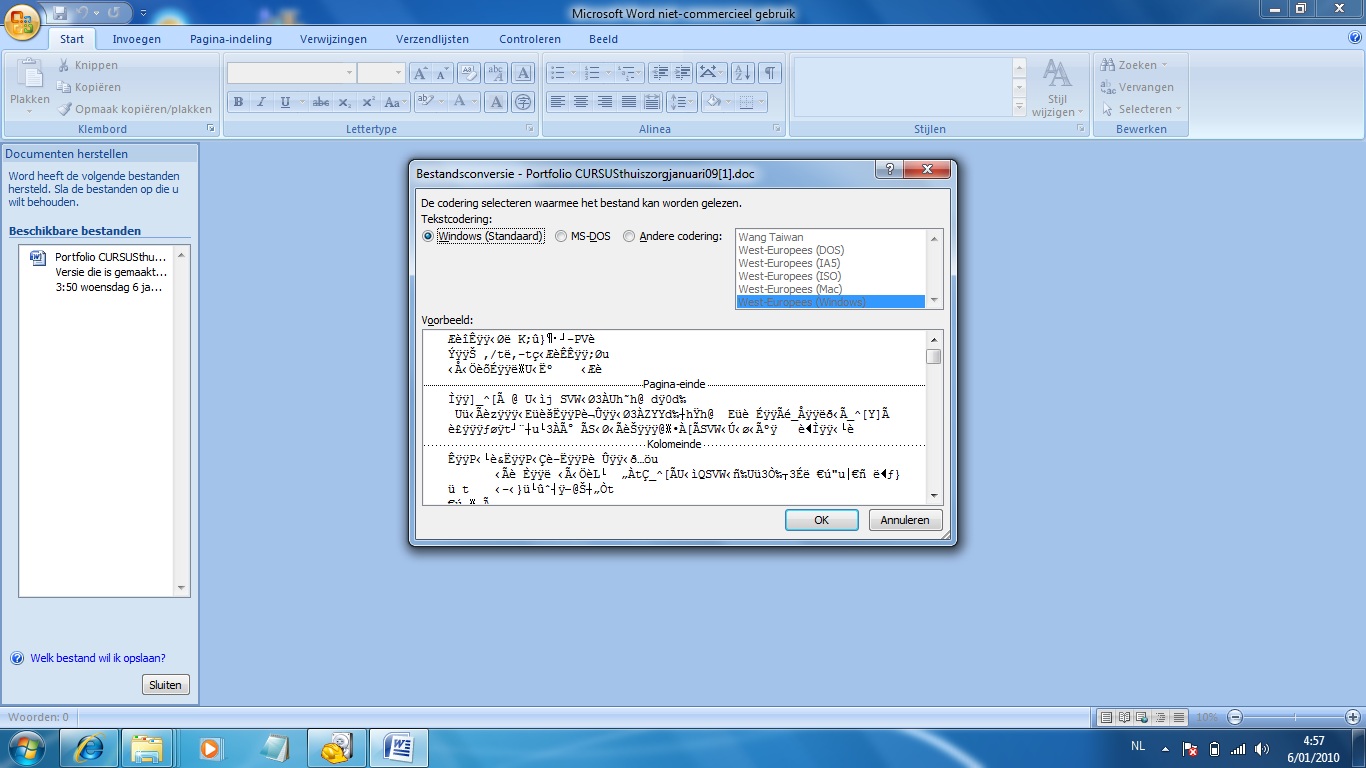
Task: Click the grow font icon
Action: [x=420, y=73]
